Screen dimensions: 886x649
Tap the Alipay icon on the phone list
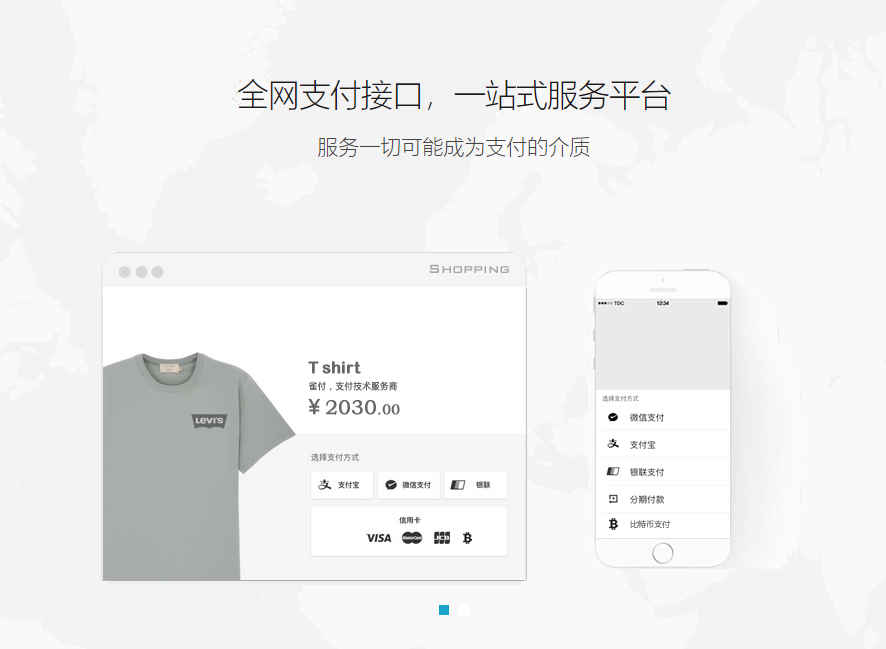coord(613,444)
